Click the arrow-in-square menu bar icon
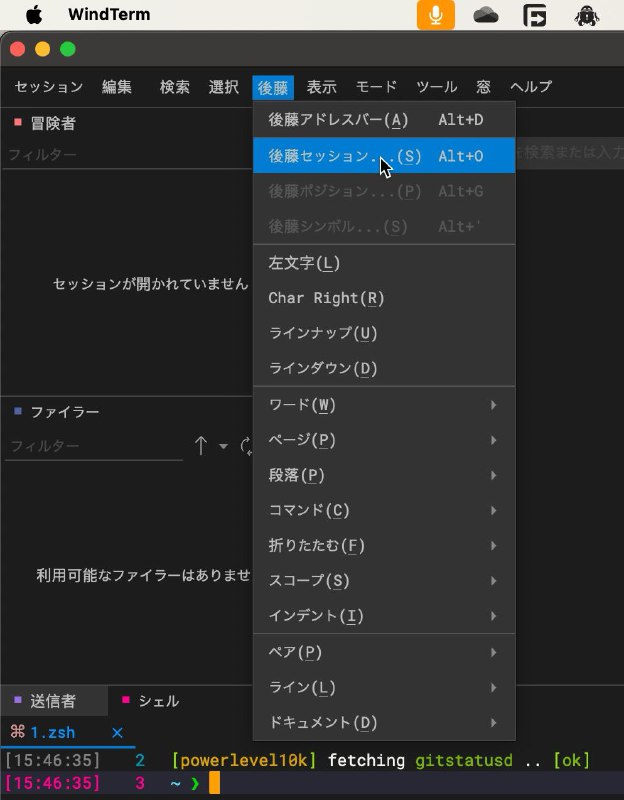The image size is (624, 800). 535,15
